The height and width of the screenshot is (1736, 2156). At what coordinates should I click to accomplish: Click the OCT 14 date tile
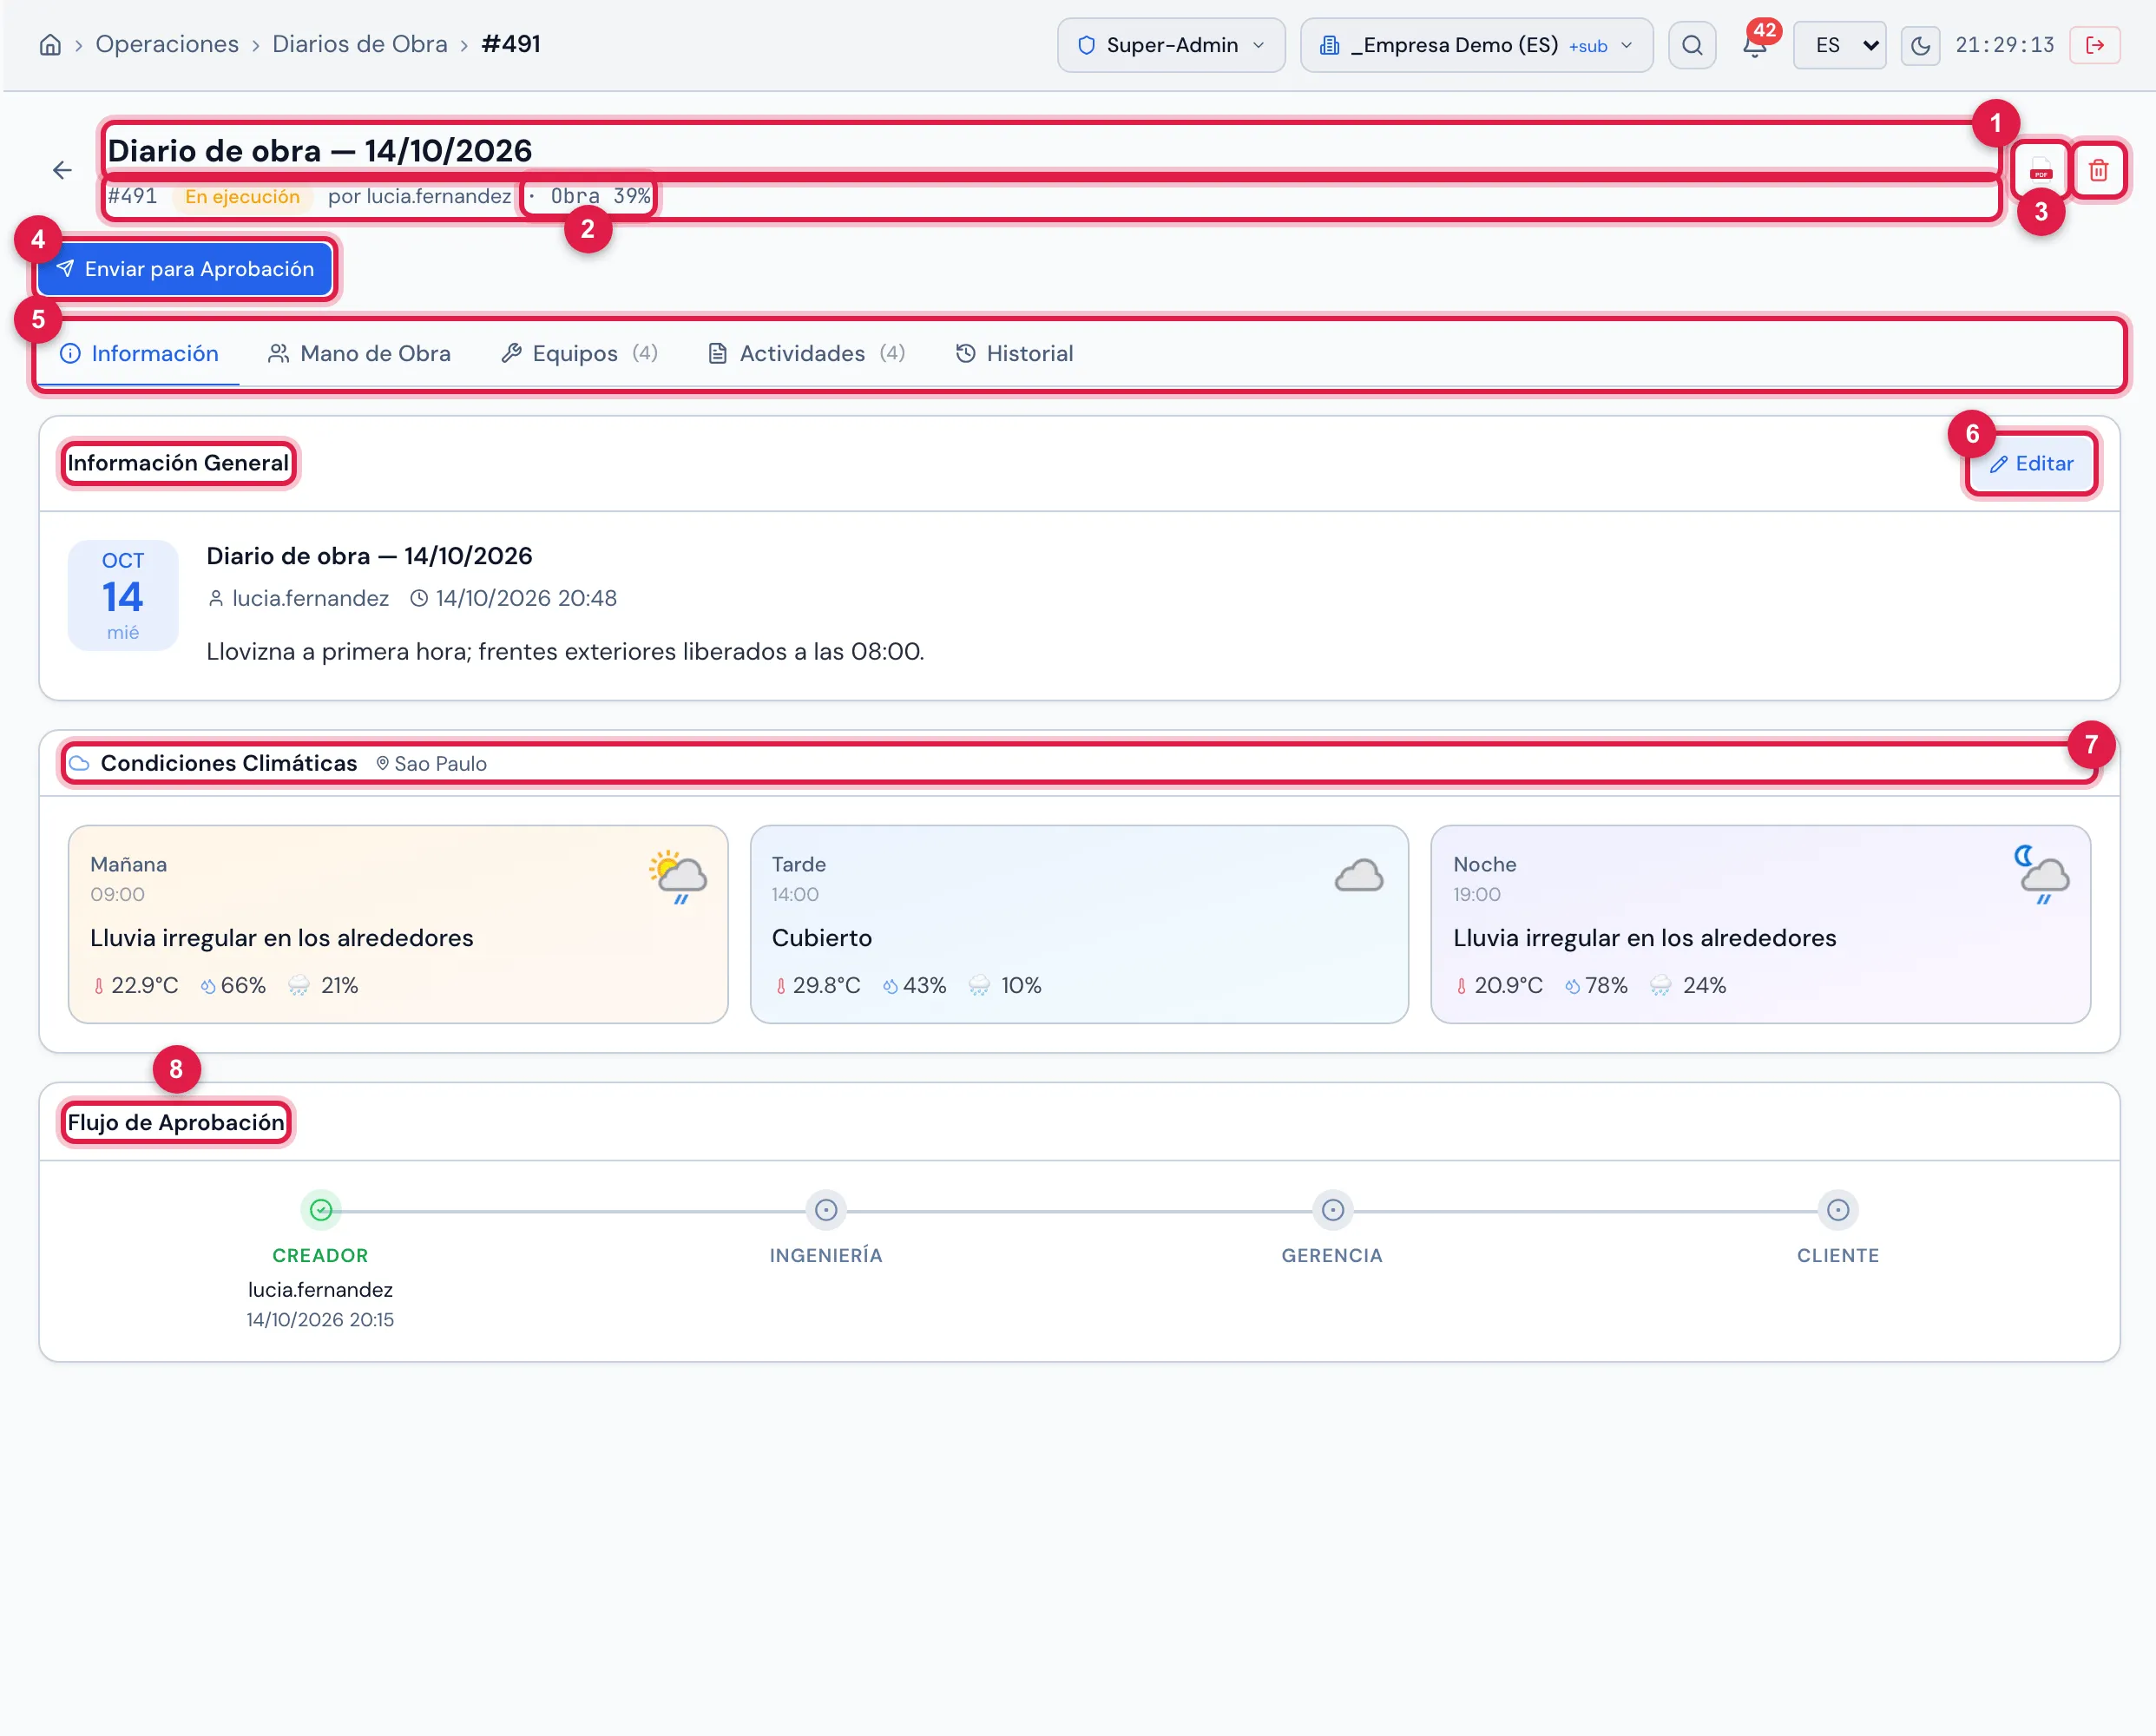click(123, 596)
